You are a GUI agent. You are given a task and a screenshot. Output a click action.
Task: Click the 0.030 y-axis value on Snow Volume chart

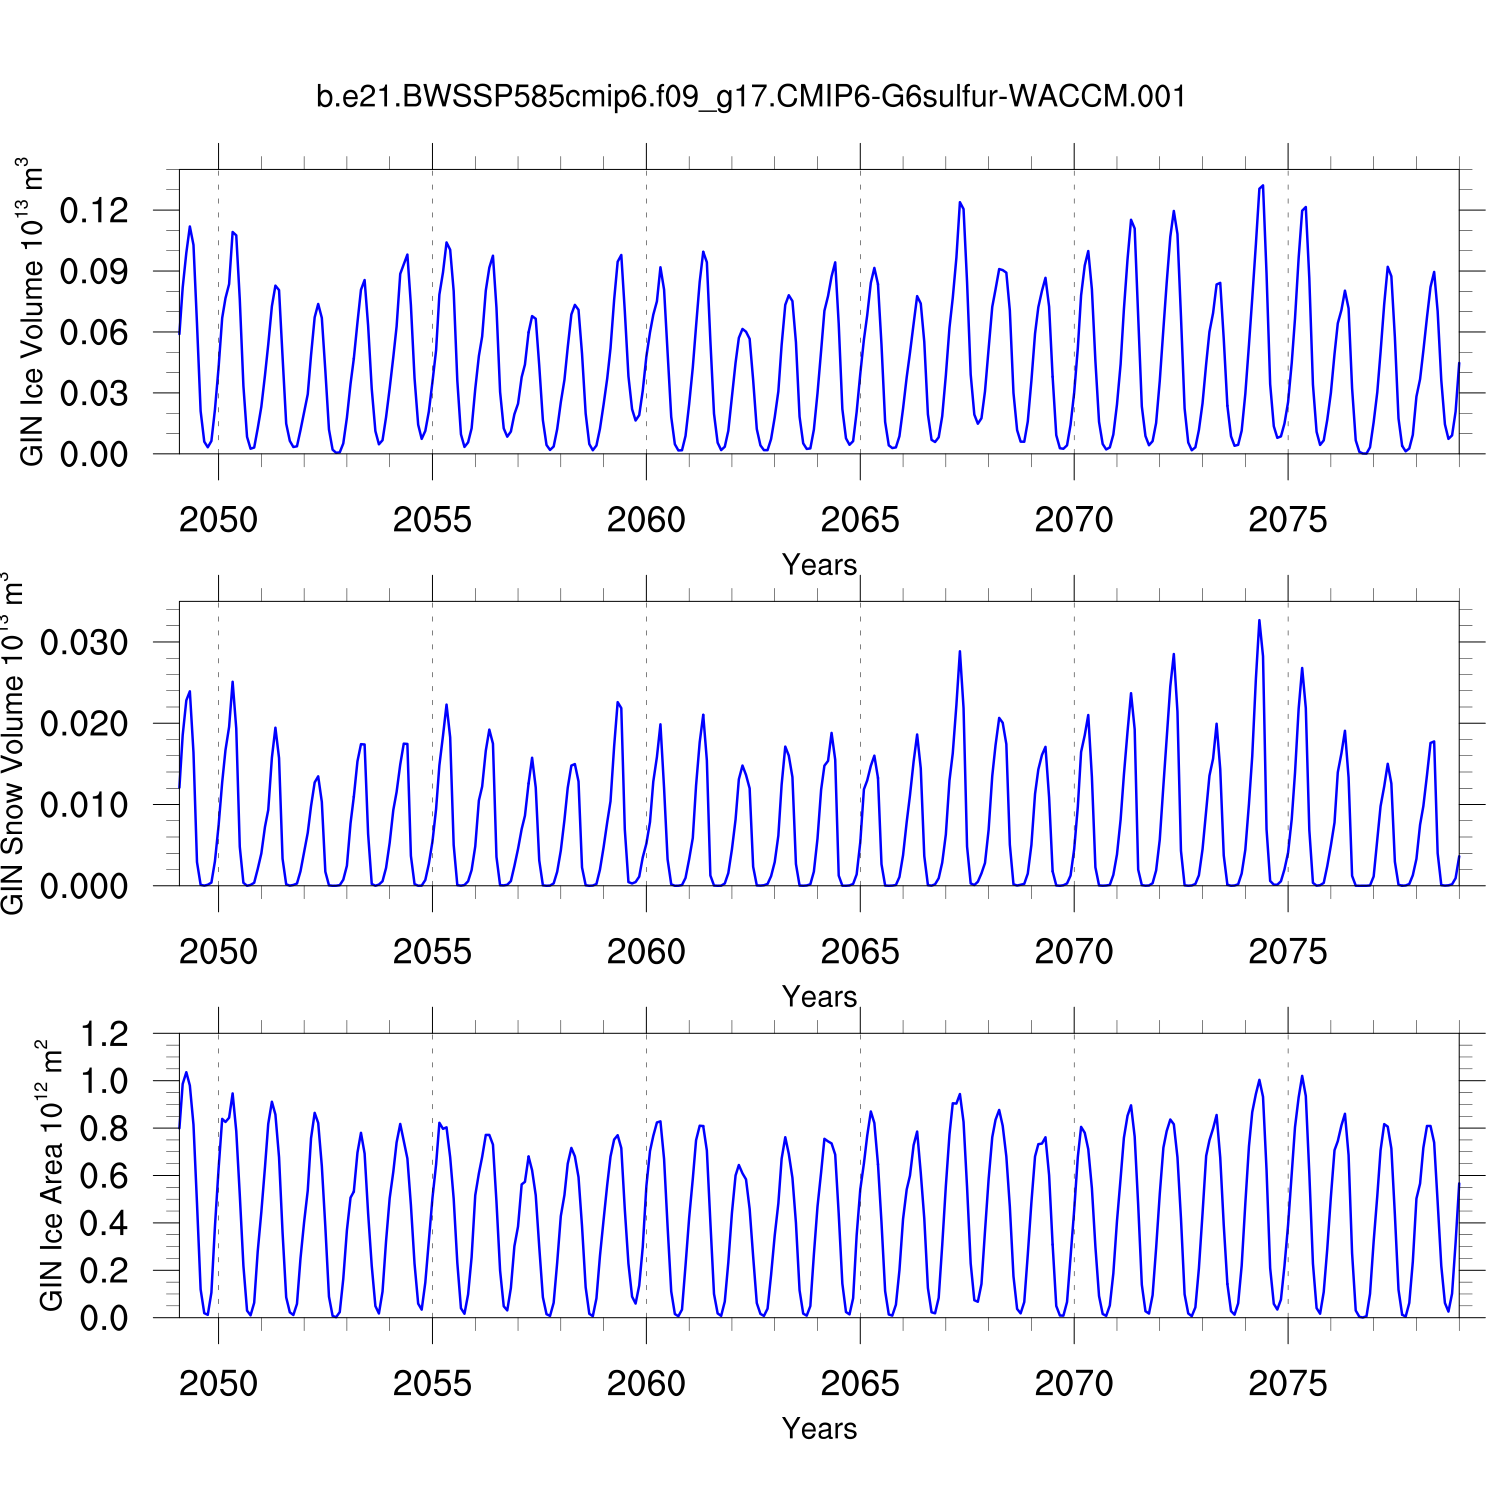pos(84,643)
